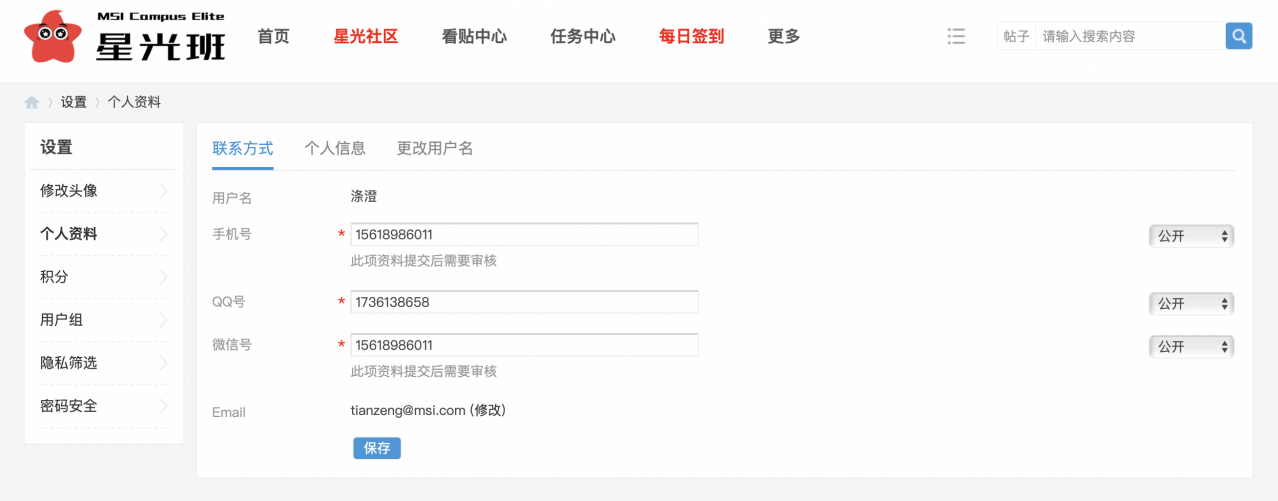Click the chevron beside 密码安全
Screen dimensions: 1278x501
tap(164, 406)
